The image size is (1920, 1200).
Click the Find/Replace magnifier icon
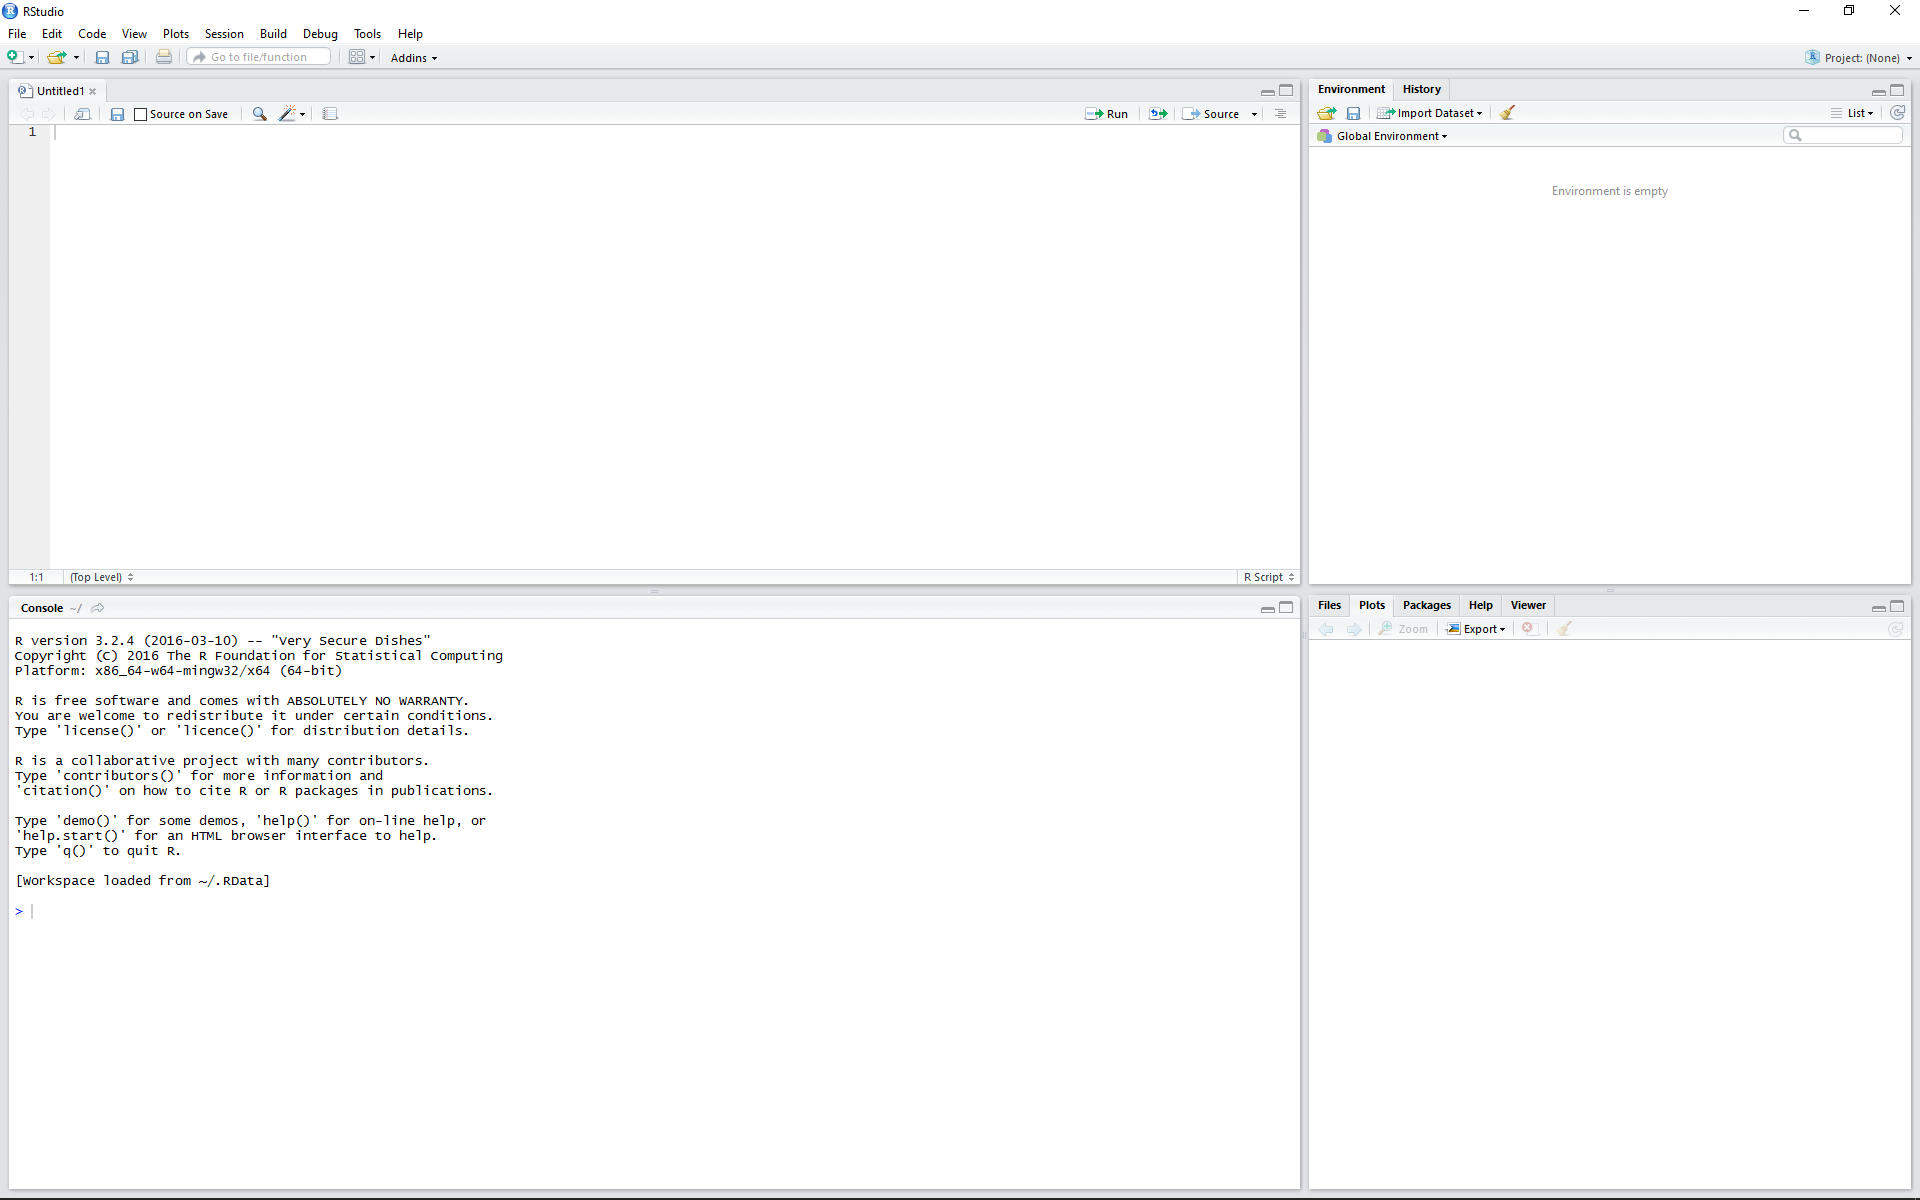[259, 114]
